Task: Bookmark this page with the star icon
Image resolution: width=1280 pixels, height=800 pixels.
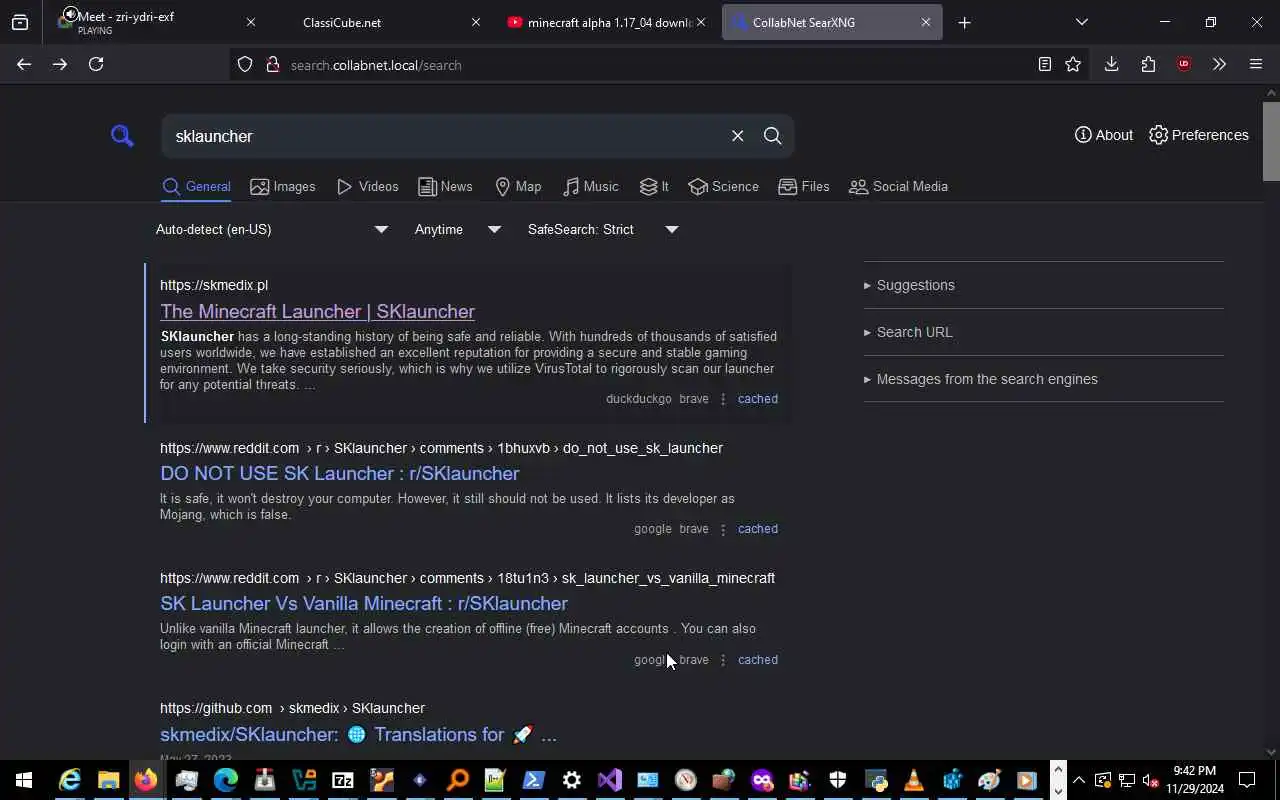Action: [x=1073, y=64]
